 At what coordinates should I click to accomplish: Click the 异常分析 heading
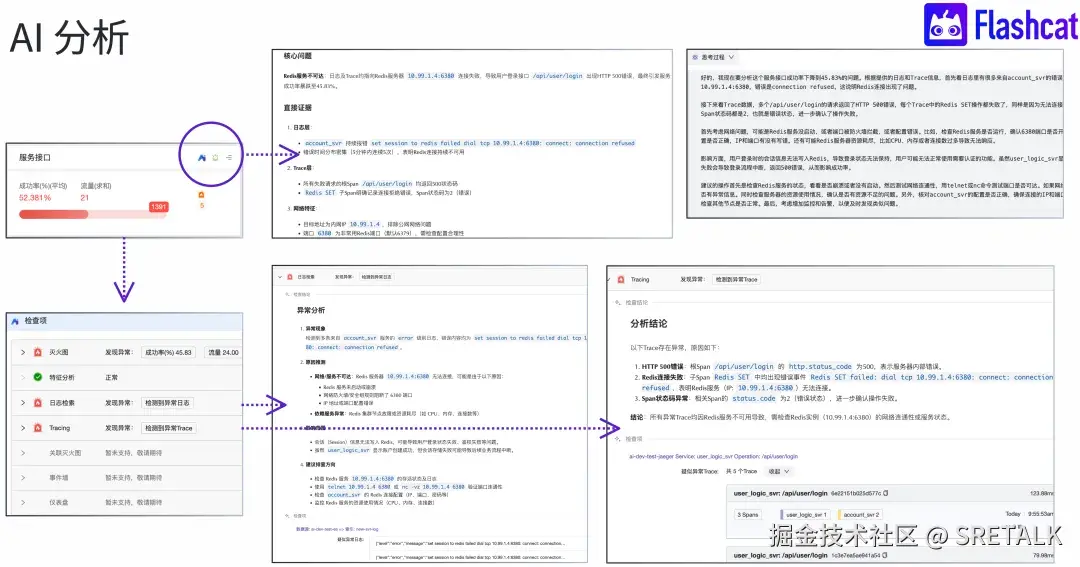coord(311,311)
